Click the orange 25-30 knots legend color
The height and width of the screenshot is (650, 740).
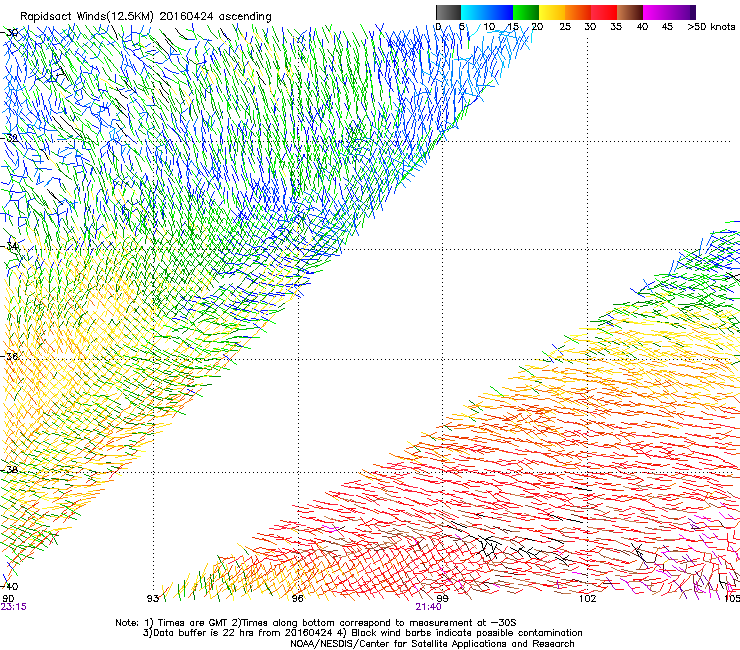pos(578,12)
